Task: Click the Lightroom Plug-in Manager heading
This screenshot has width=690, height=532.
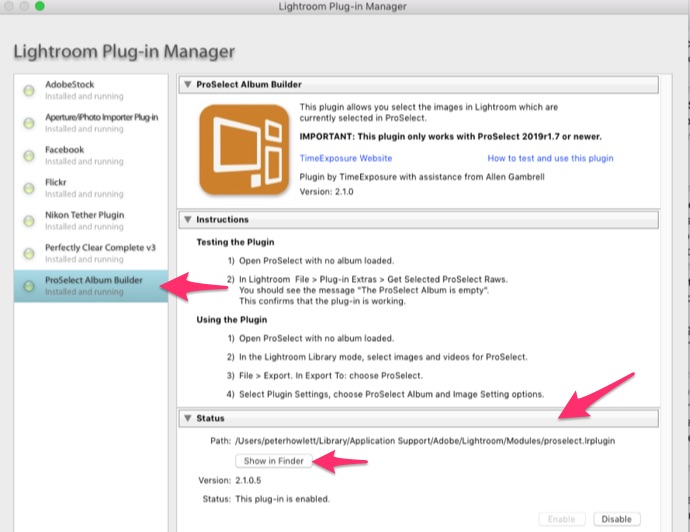Action: click(x=124, y=52)
